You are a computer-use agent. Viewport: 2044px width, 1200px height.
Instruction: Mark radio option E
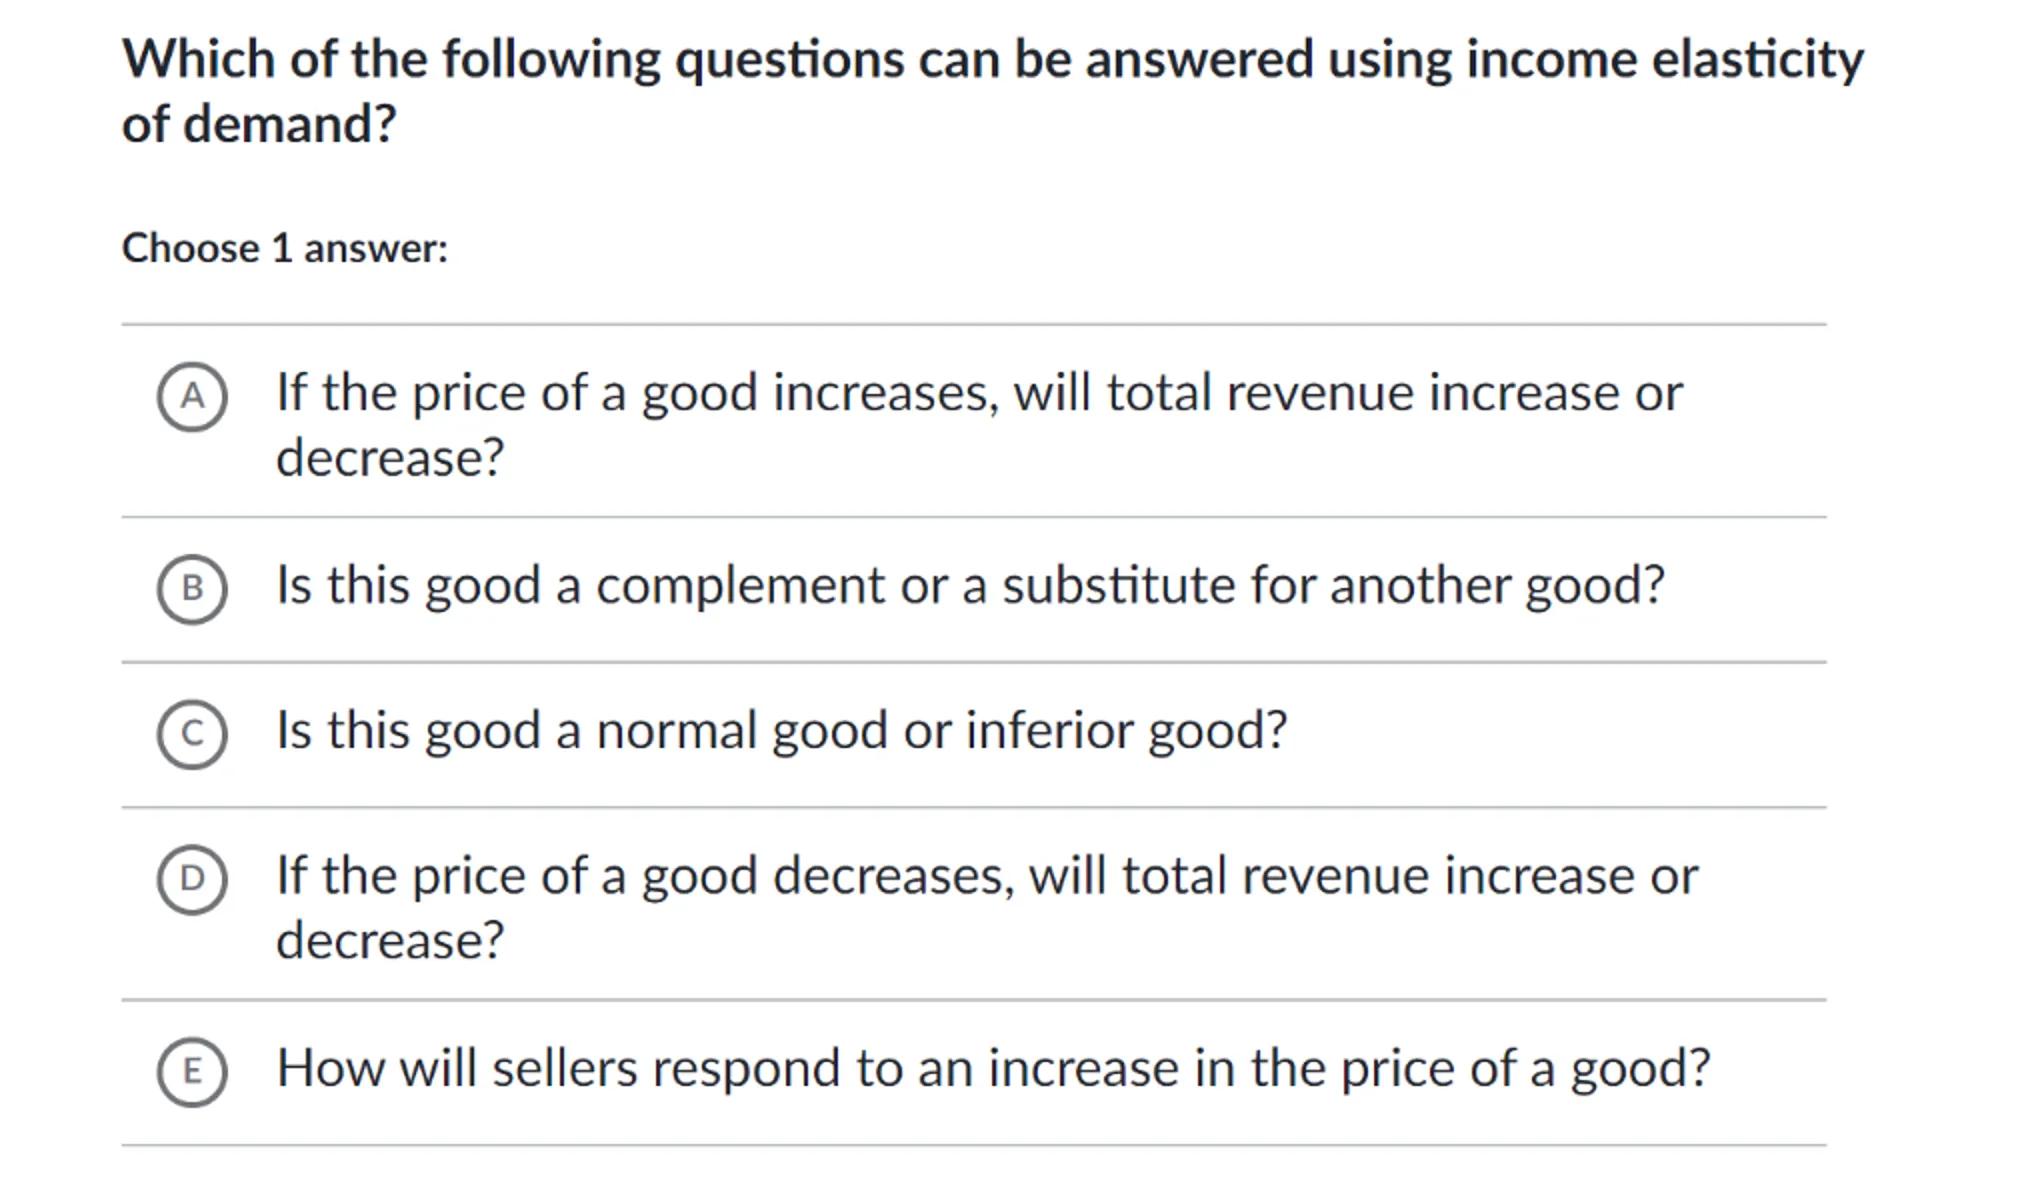(x=192, y=1072)
